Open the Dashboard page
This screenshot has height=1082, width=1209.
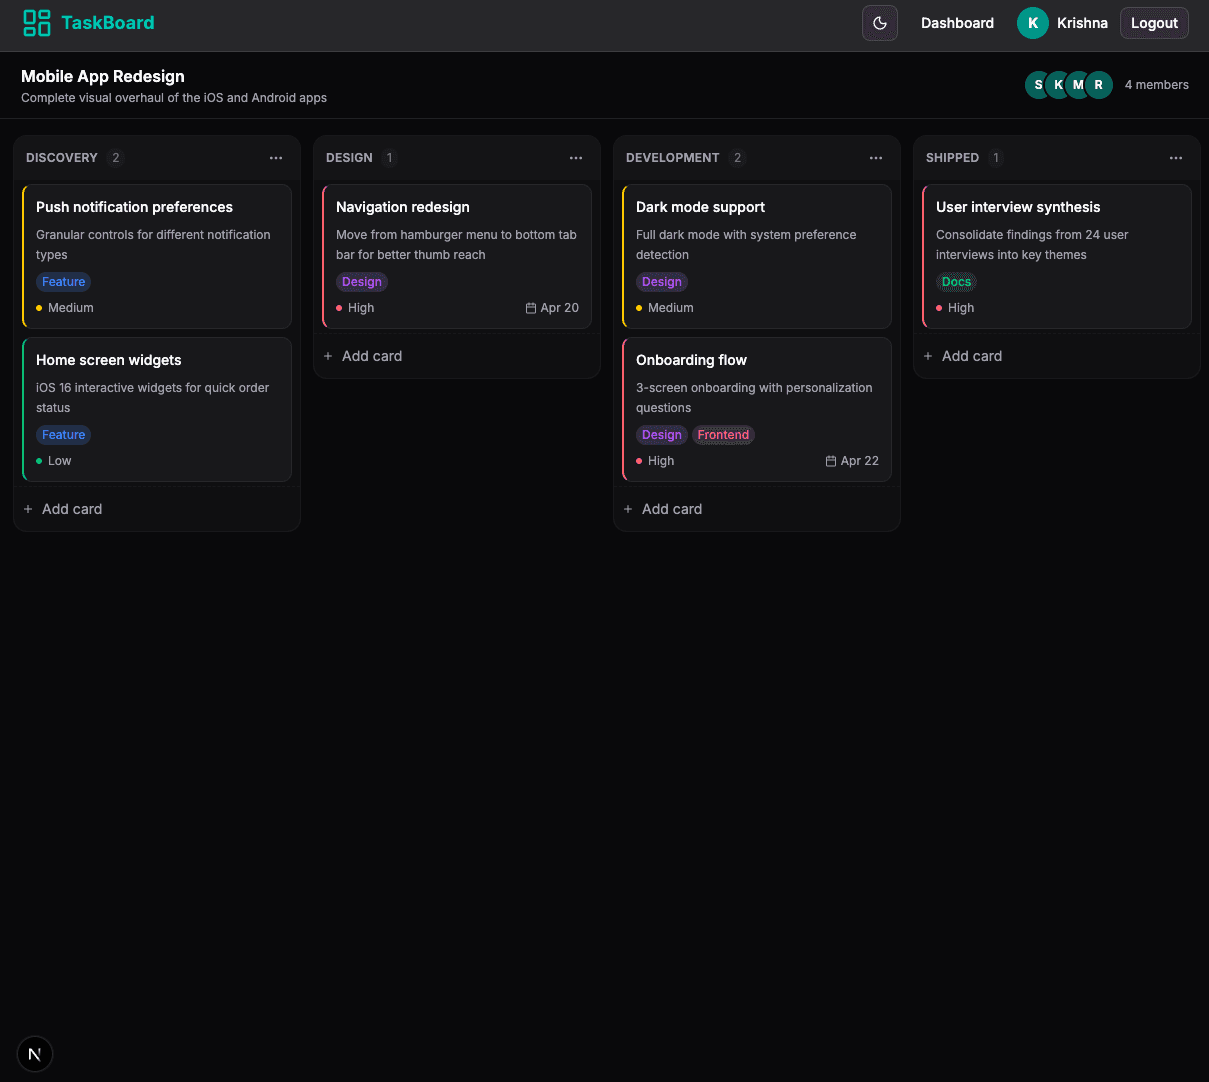957,23
